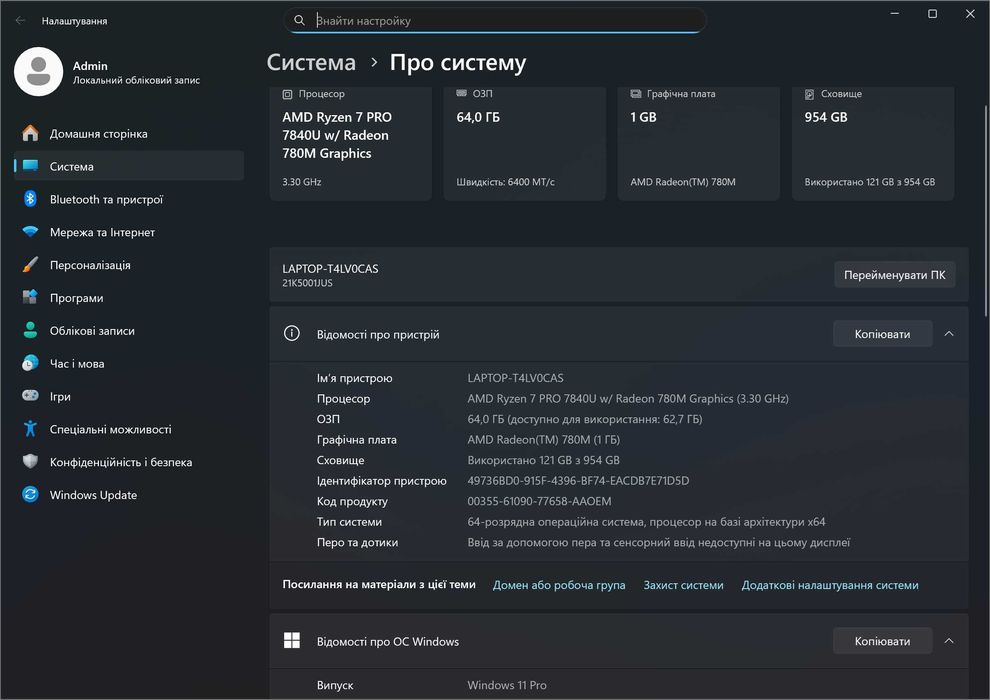Click the Bluetooth icon in sidebar

[30, 199]
